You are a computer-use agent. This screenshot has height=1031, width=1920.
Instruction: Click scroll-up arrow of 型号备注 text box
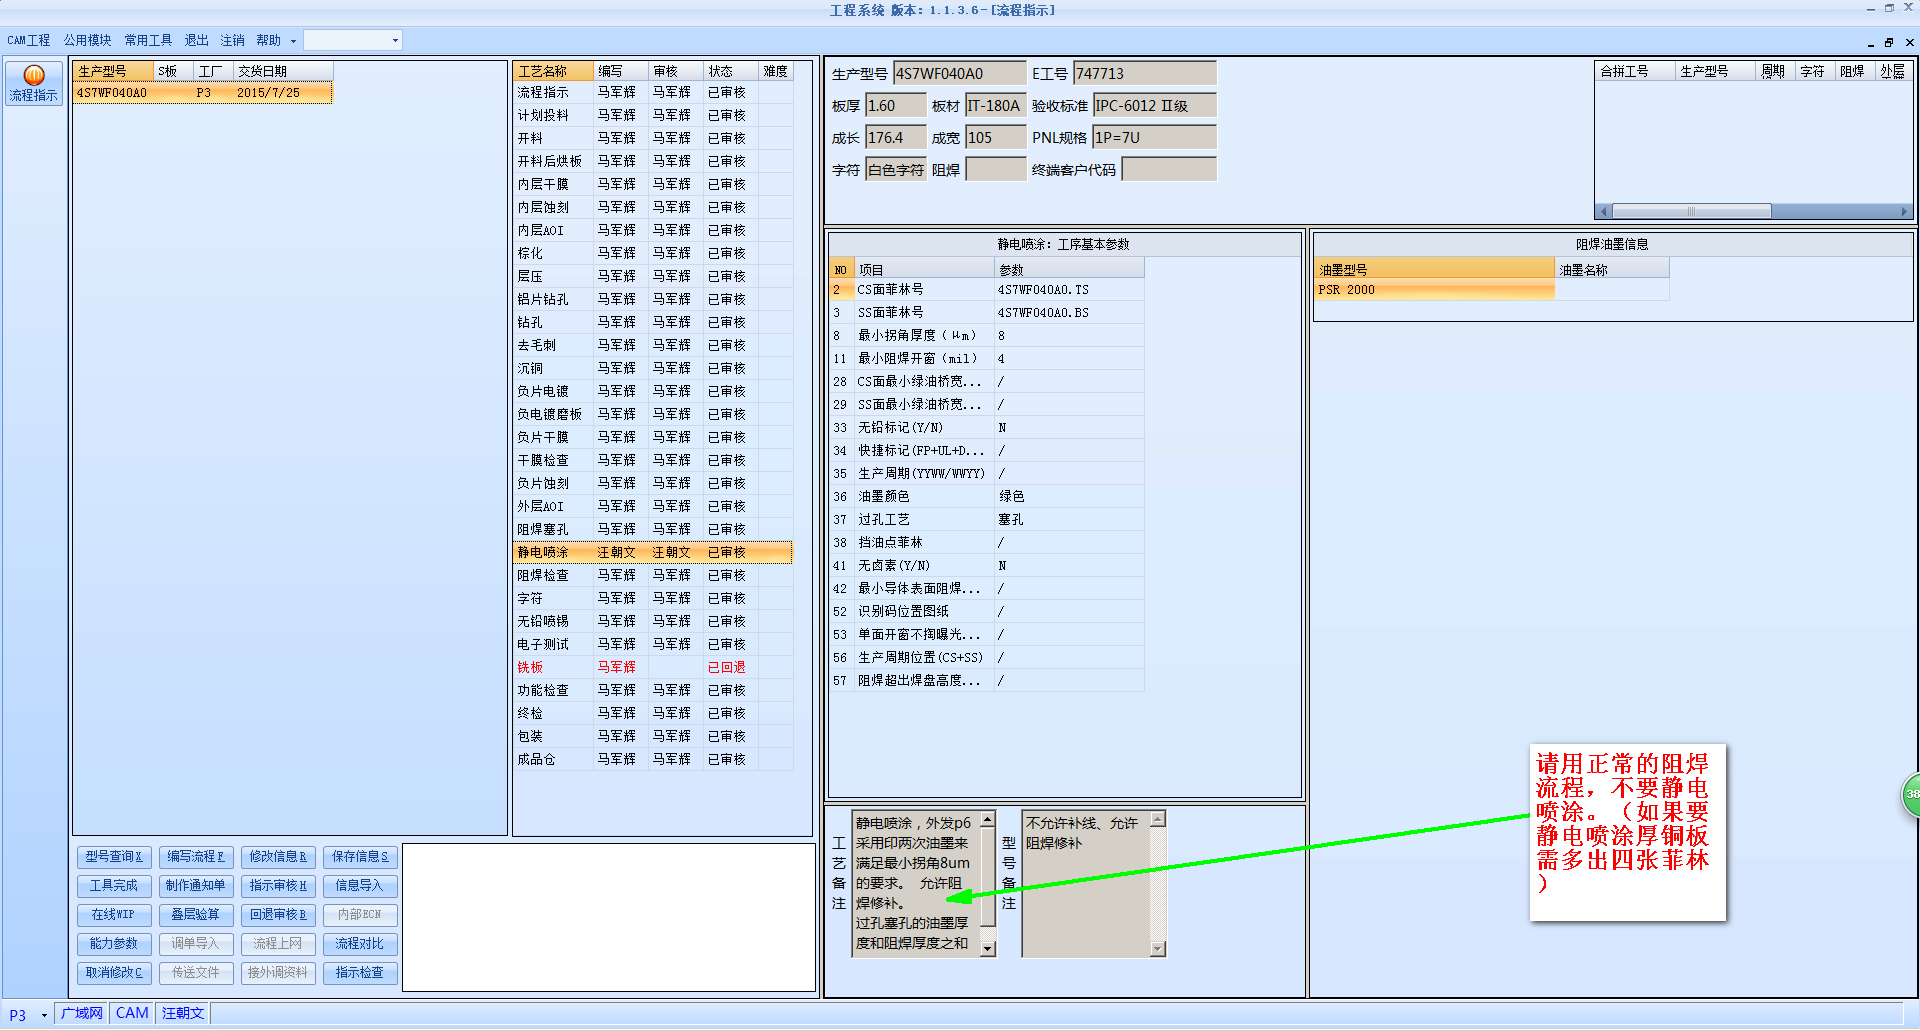coord(1158,819)
